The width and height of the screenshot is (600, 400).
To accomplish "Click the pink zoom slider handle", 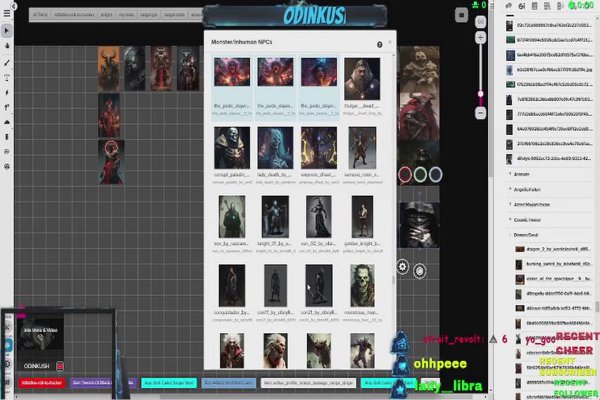I will [481, 94].
